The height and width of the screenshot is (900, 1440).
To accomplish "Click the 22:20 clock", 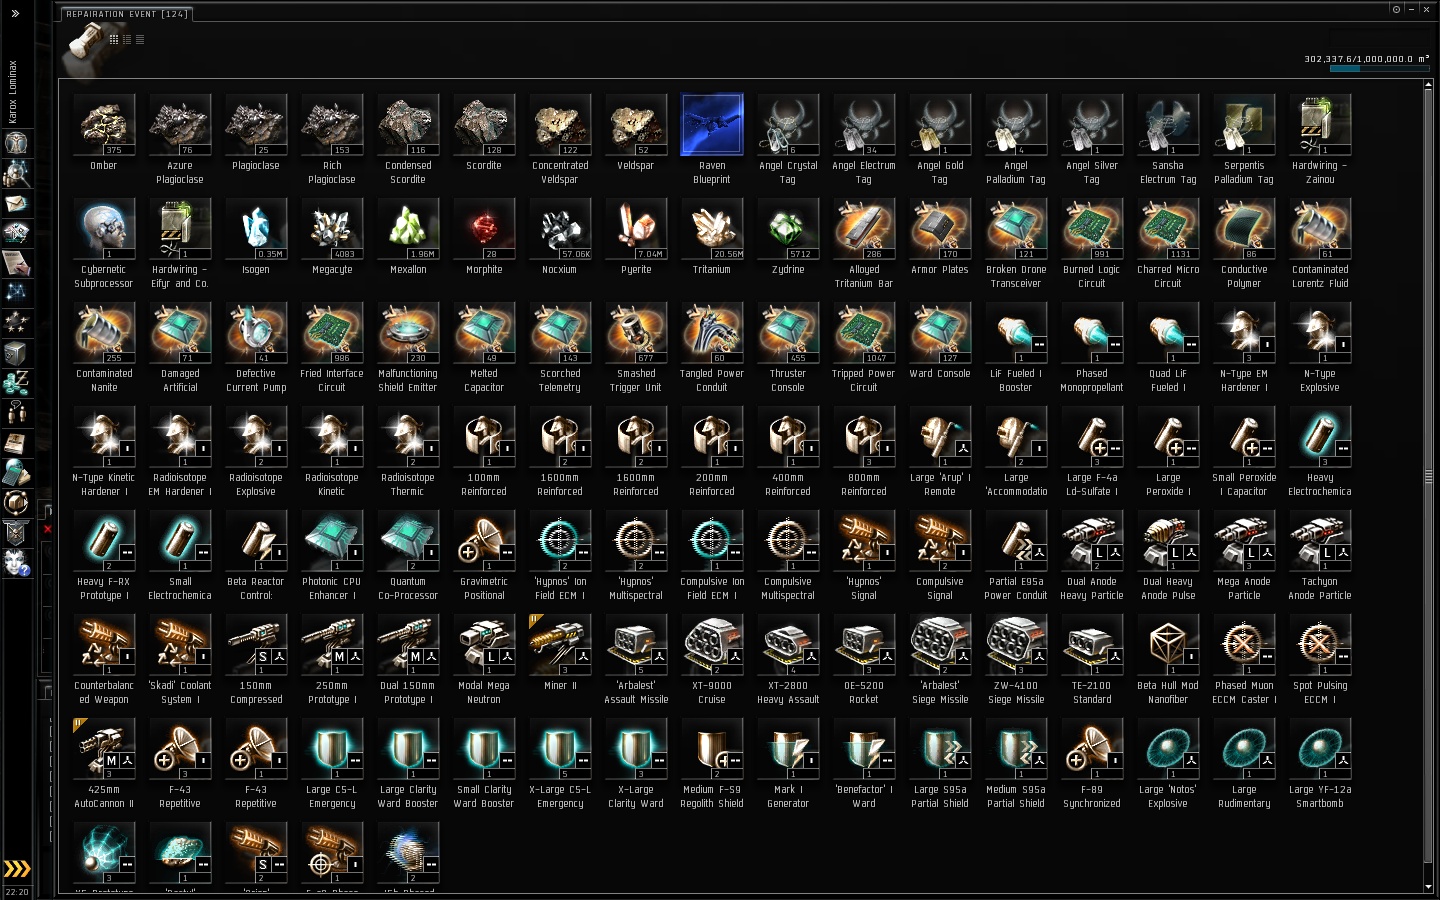I will [17, 892].
